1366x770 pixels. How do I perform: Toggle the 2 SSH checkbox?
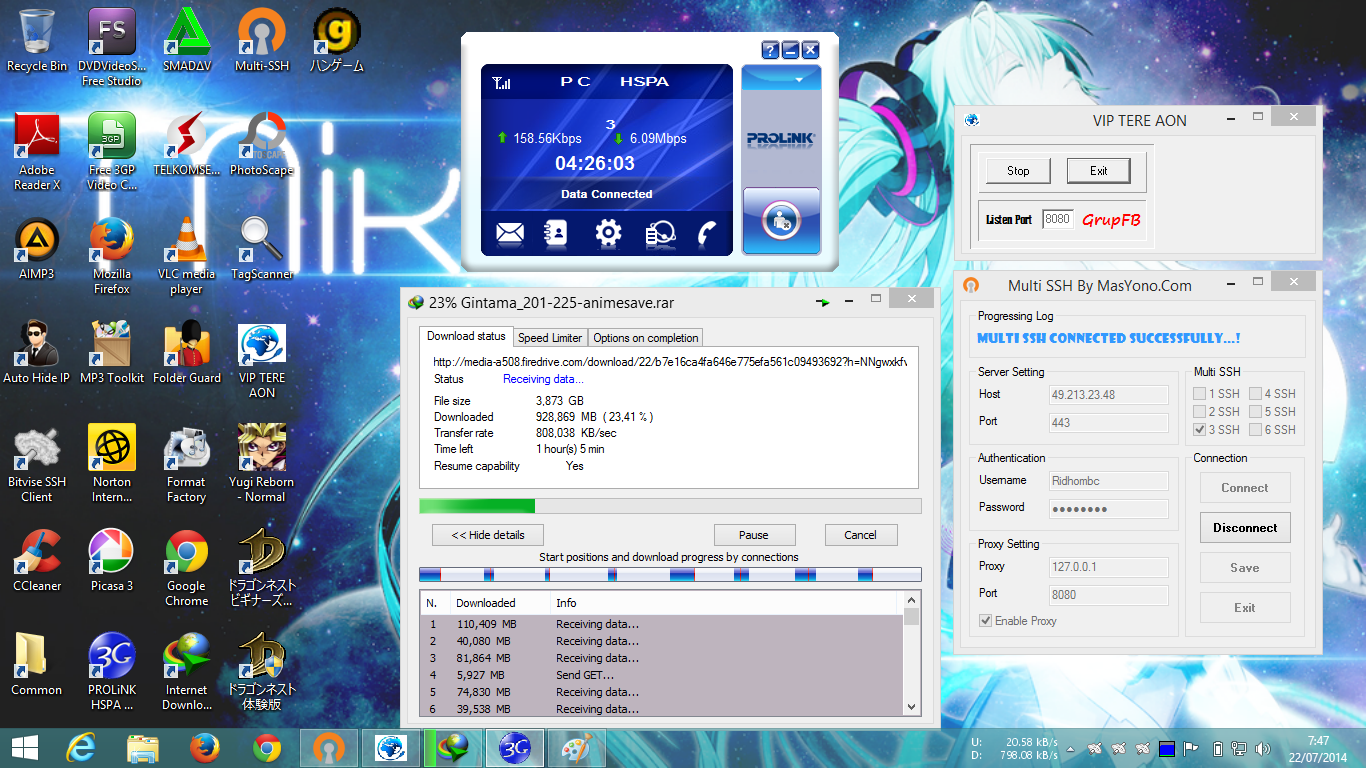(x=1199, y=412)
